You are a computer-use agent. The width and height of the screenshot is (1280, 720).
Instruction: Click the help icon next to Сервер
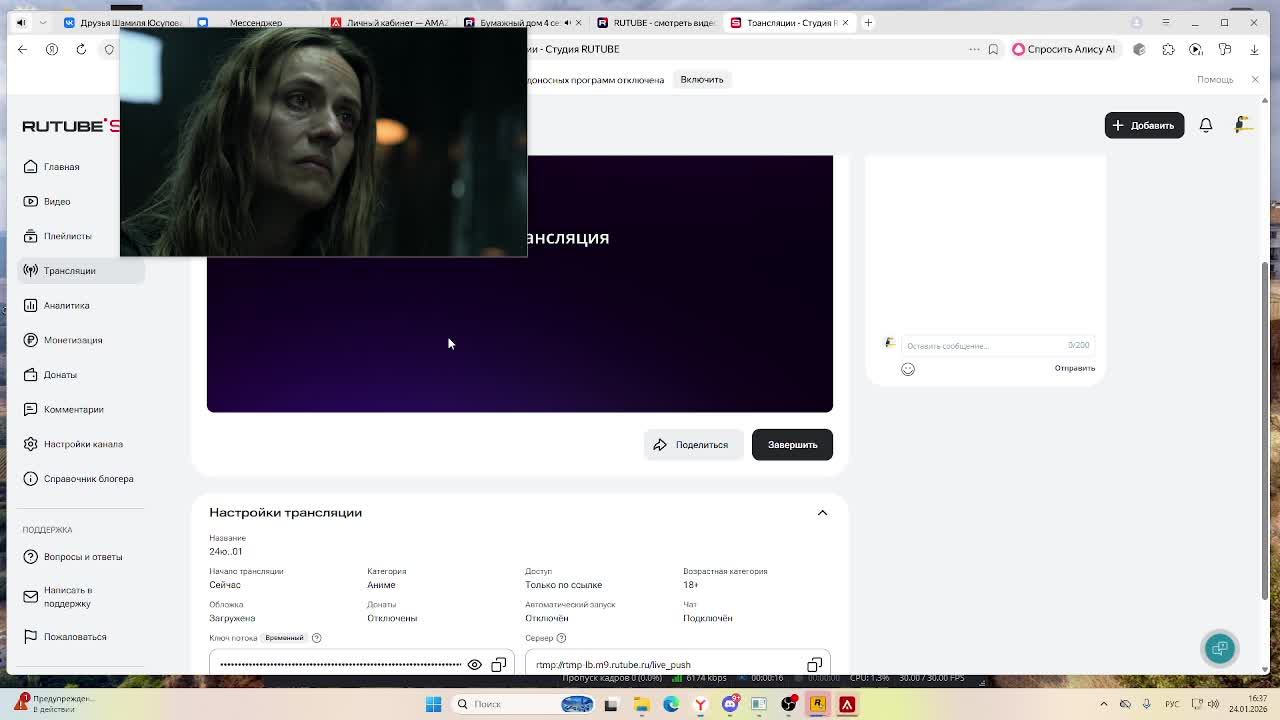pos(561,638)
